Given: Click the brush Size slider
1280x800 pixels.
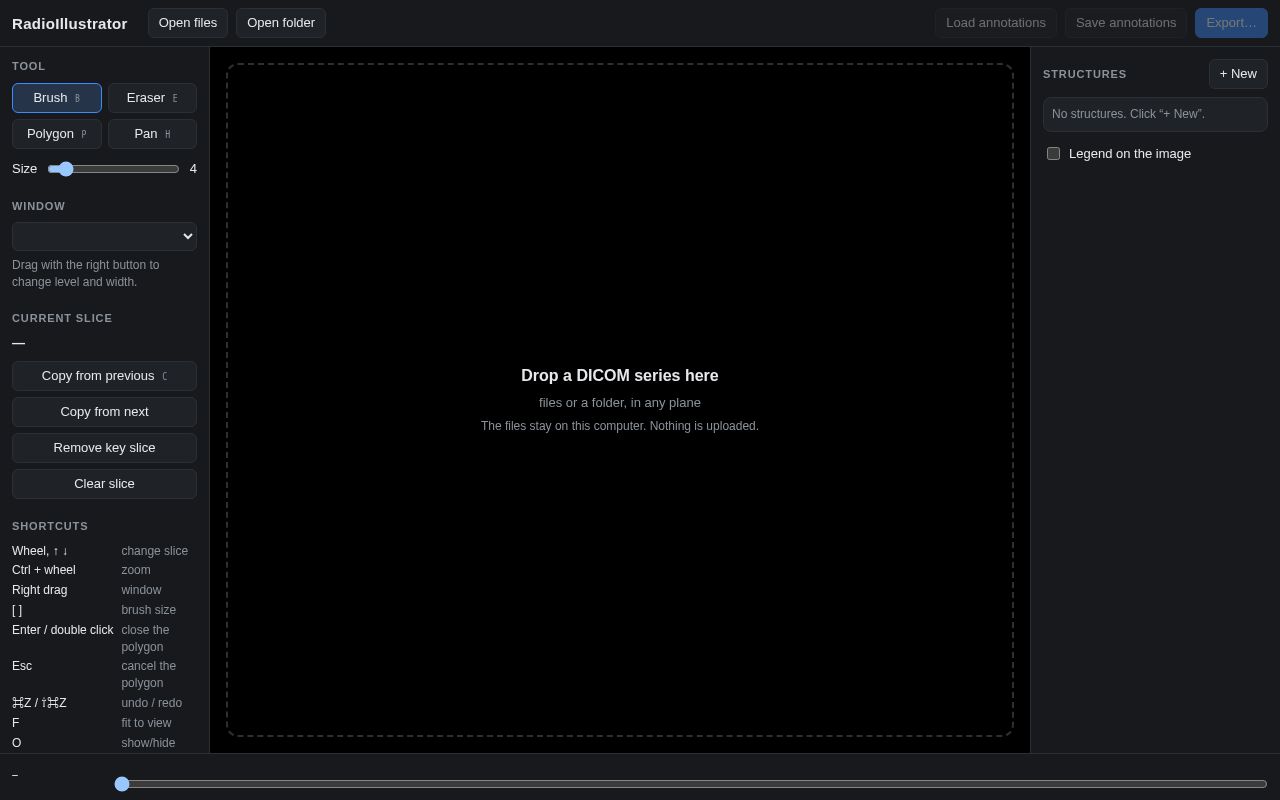Looking at the screenshot, I should 113,169.
